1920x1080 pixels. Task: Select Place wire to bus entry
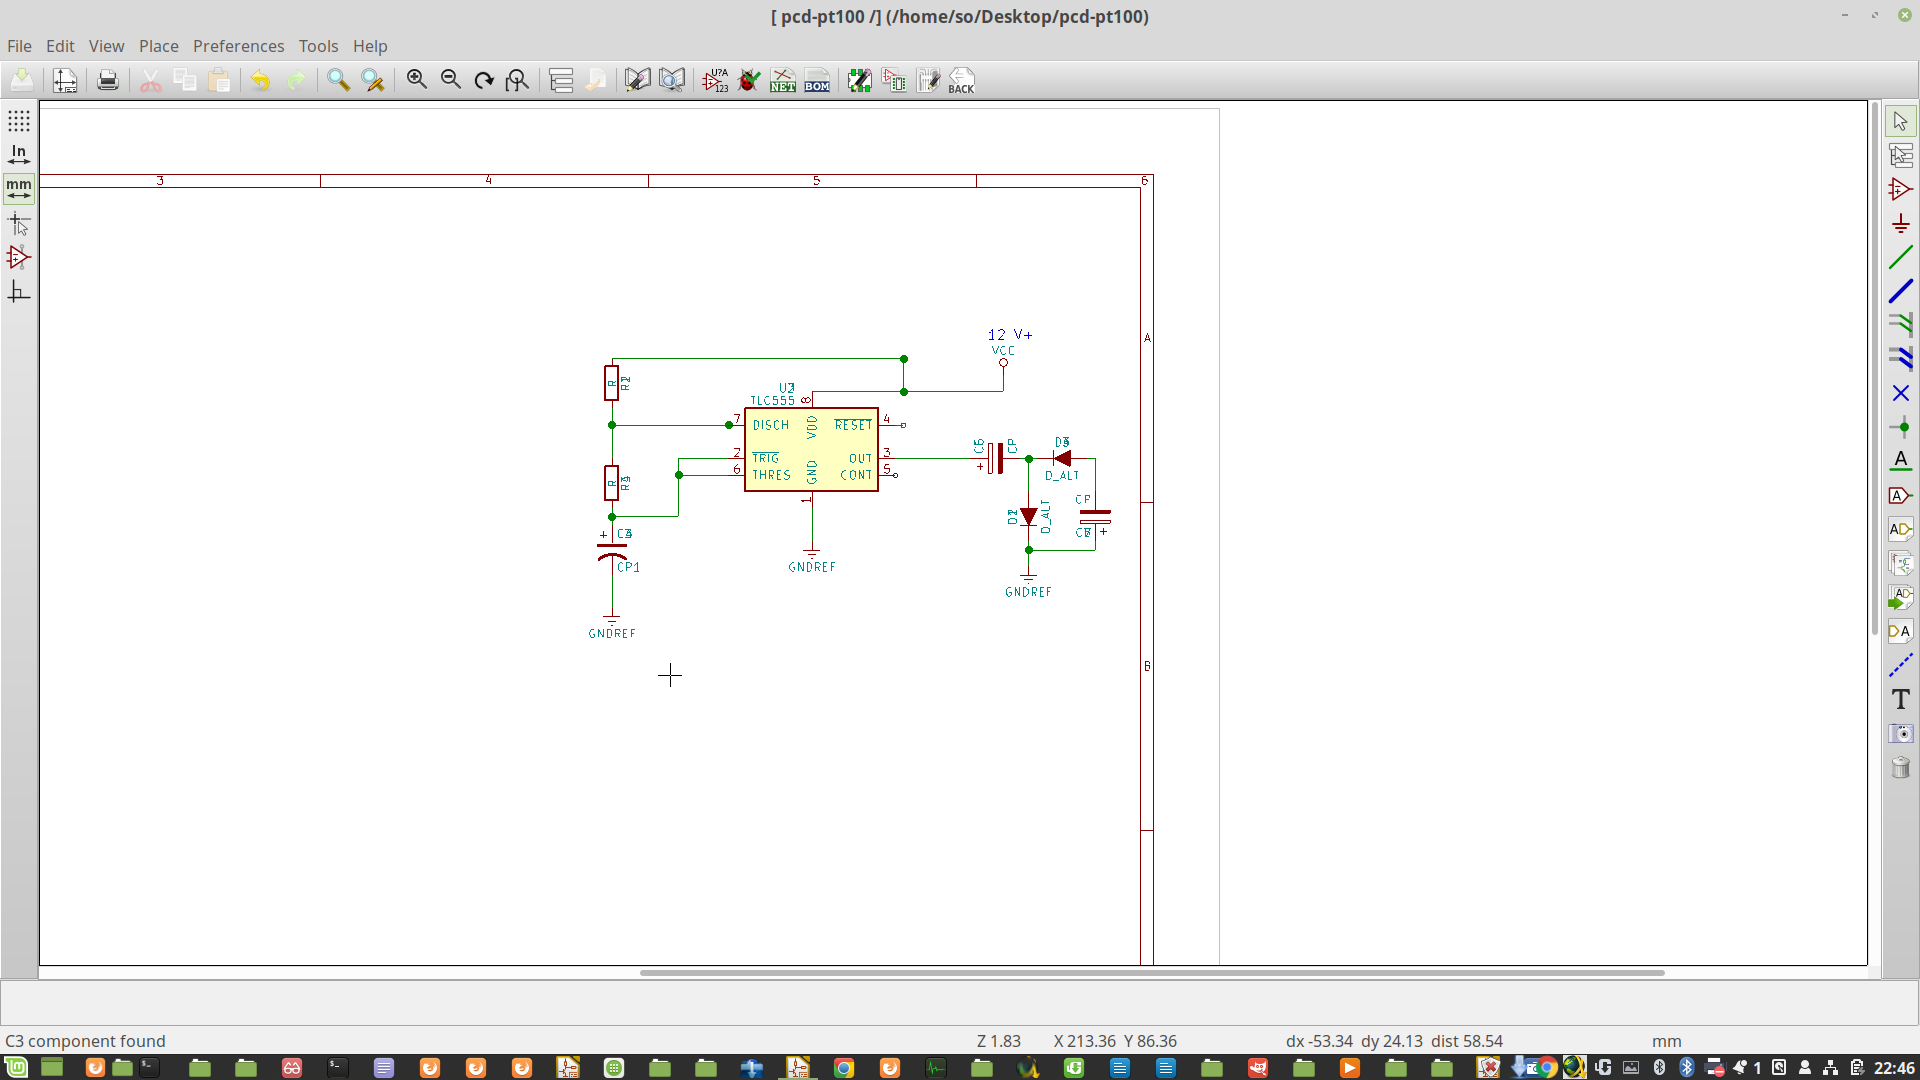[x=1901, y=325]
